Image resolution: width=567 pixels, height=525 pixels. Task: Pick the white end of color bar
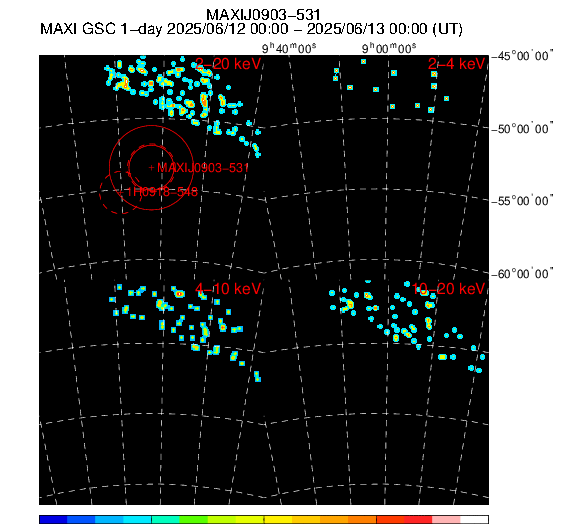[474, 520]
